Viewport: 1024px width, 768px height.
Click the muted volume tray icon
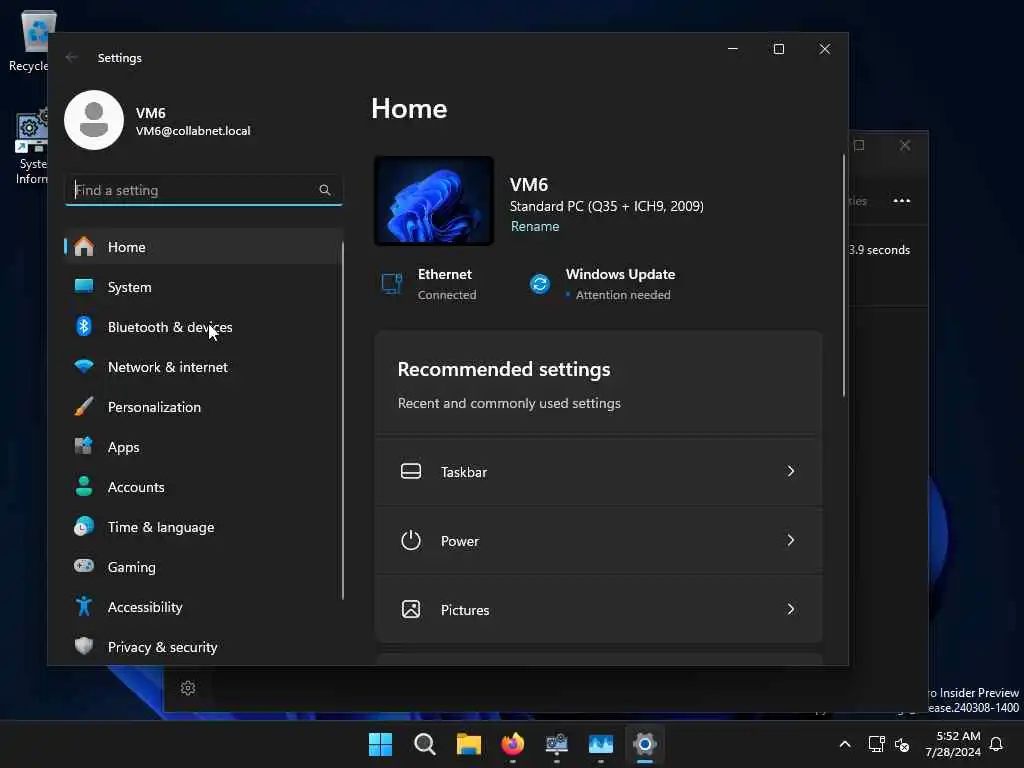coord(902,744)
